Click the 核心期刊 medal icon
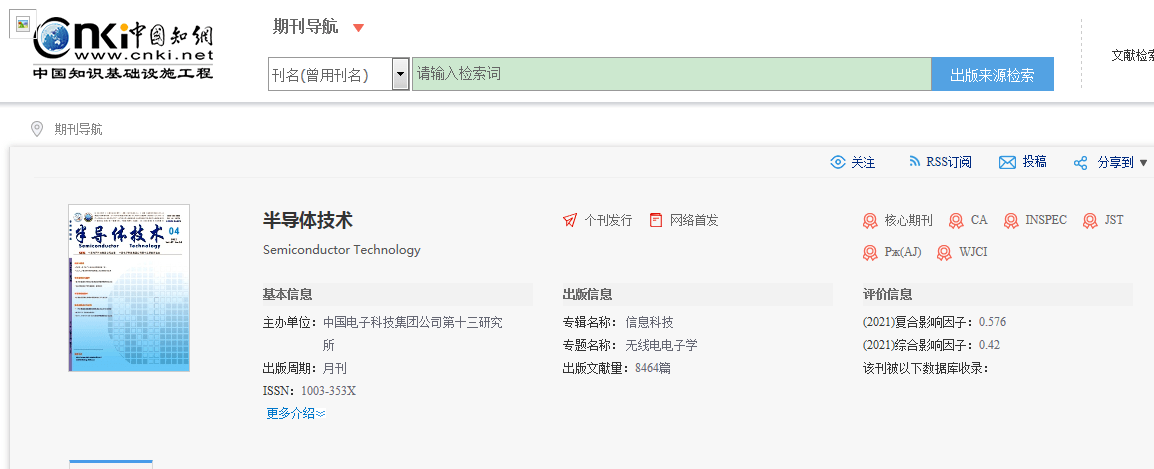 click(x=870, y=221)
